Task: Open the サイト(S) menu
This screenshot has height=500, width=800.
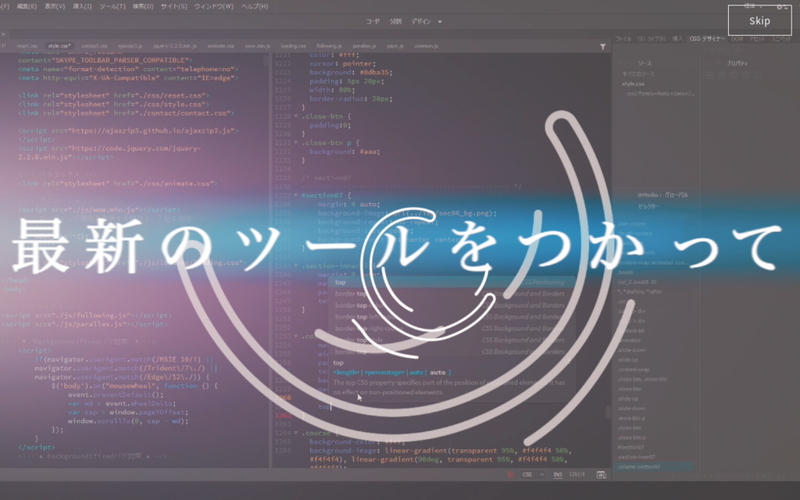Action: pyautogui.click(x=174, y=7)
